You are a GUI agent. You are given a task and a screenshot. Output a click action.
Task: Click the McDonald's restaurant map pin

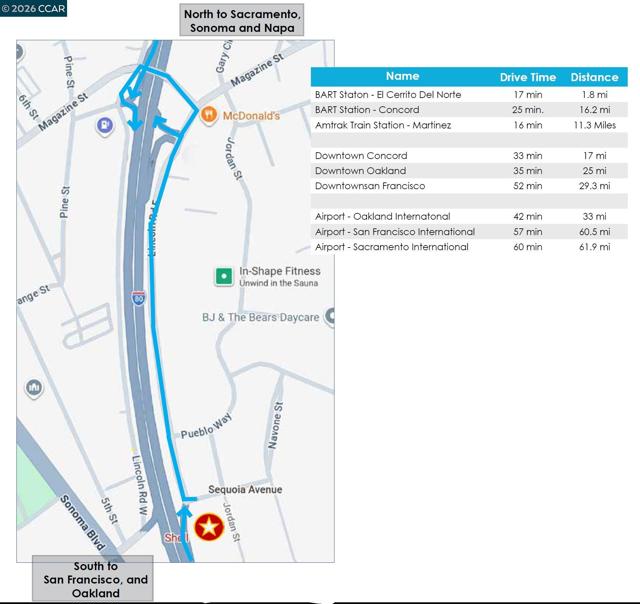[209, 115]
